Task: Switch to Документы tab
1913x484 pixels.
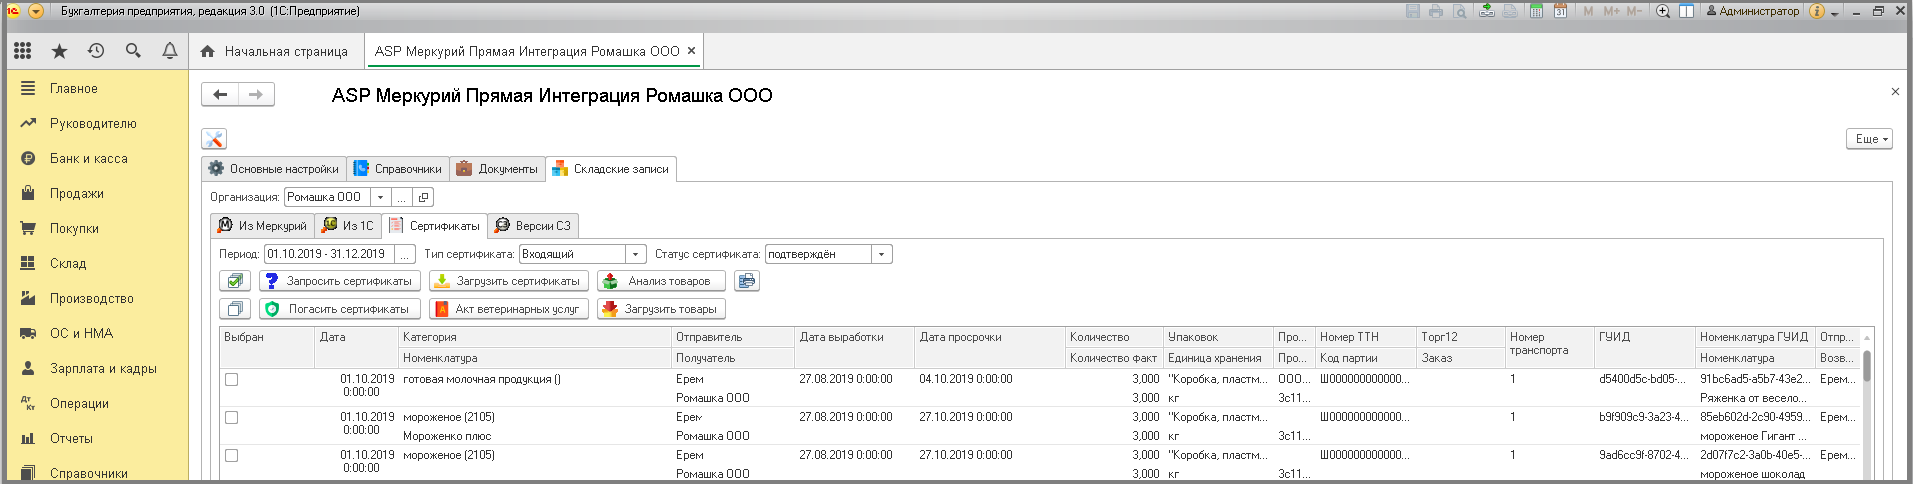Action: pos(497,169)
